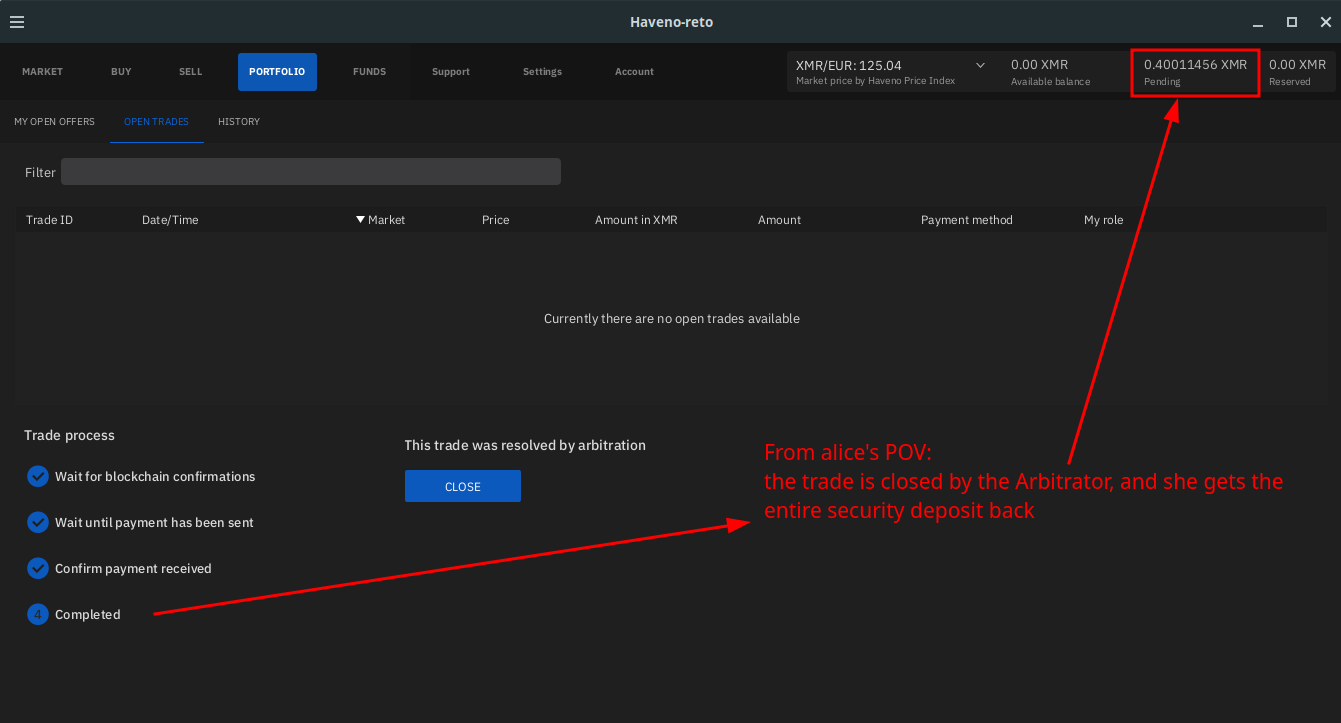Click the payment sent checkmark icon
The image size is (1341, 723).
point(38,523)
